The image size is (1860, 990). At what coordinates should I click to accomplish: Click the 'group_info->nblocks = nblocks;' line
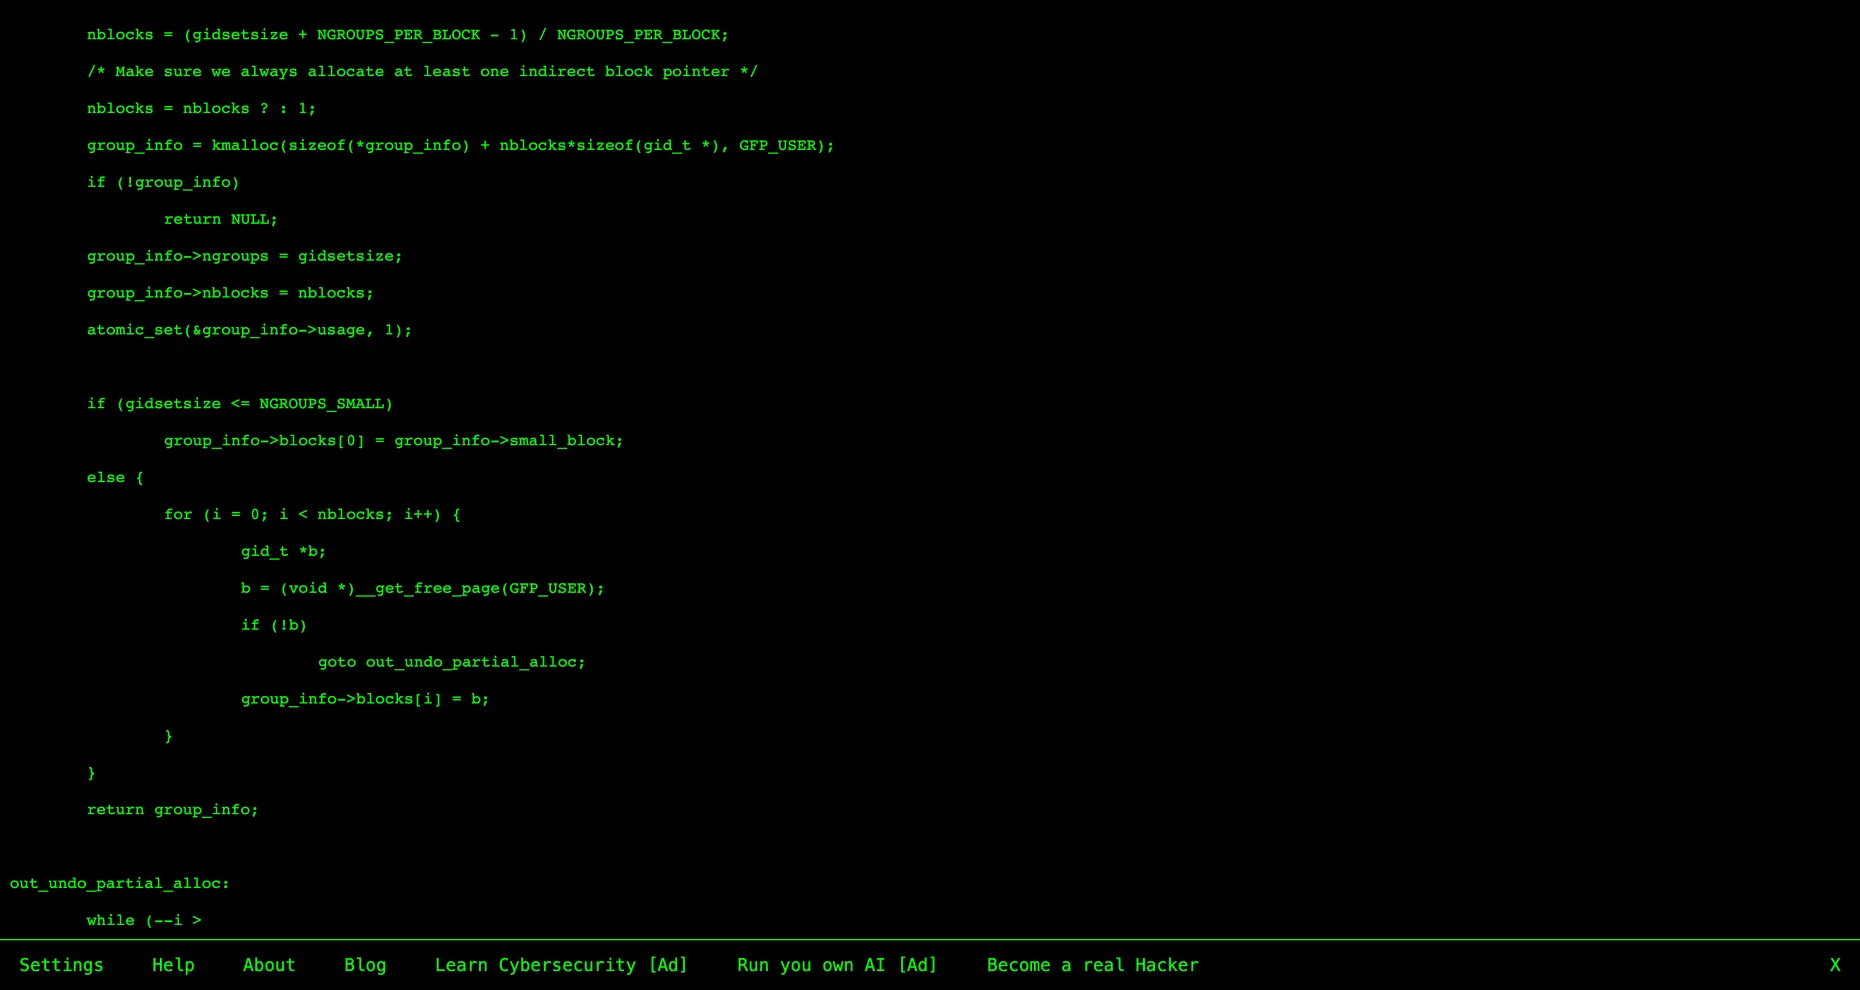point(230,293)
